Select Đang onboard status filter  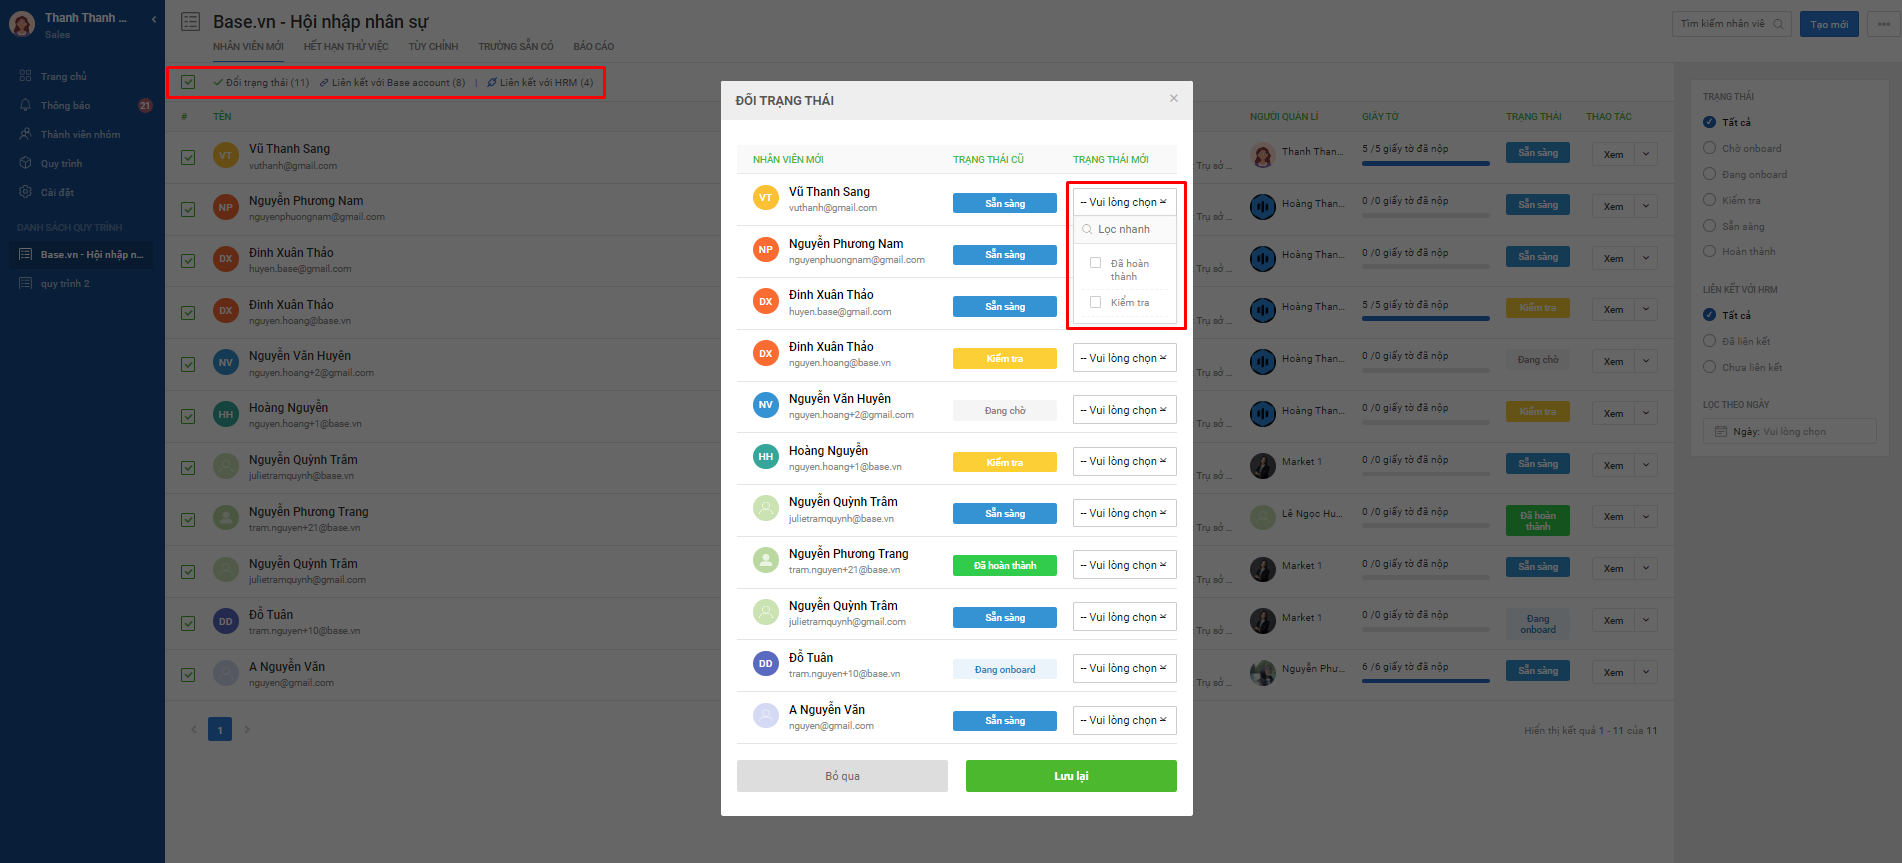[1709, 174]
